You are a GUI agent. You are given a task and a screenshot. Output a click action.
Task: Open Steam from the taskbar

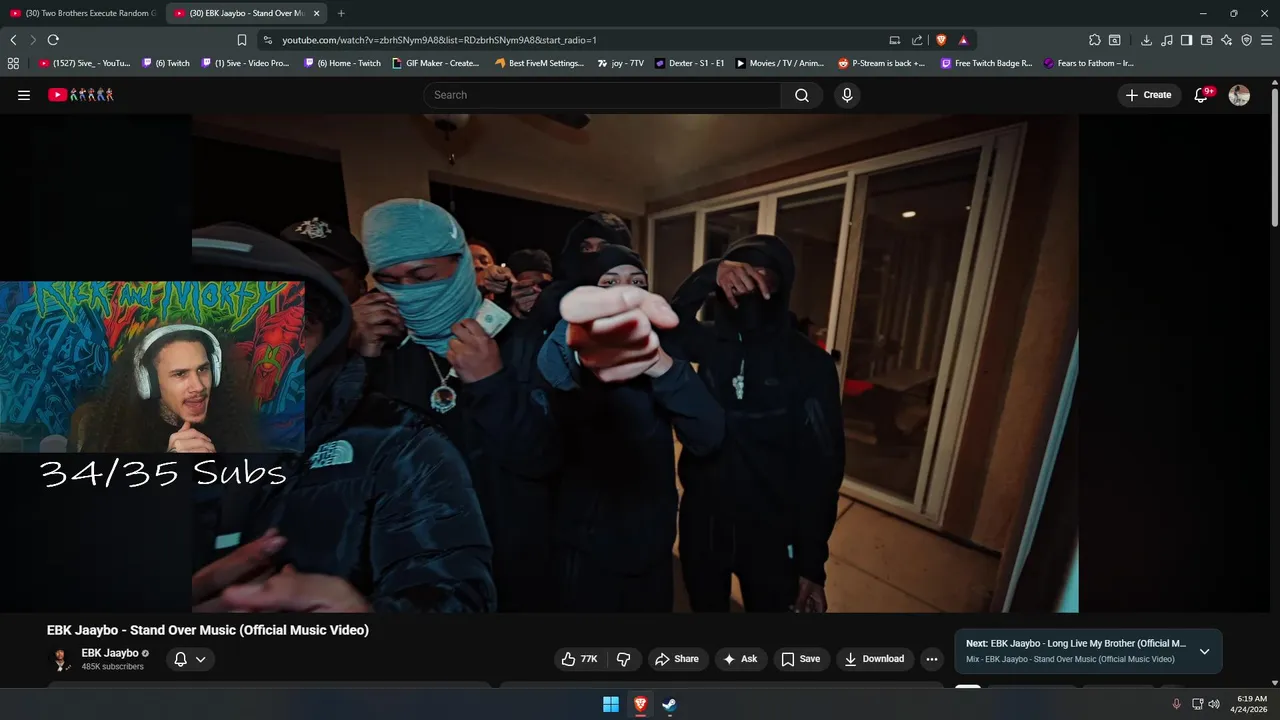669,704
